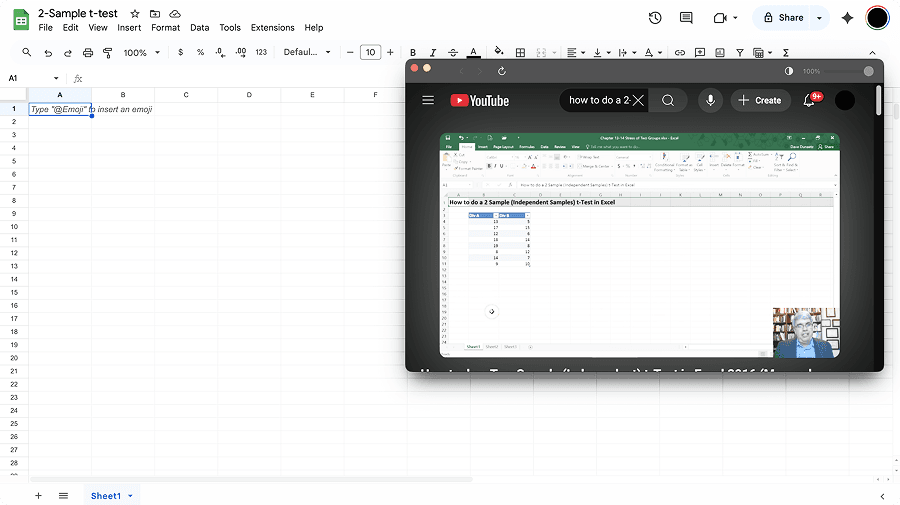
Task: Click the font size 10 field
Action: [370, 53]
